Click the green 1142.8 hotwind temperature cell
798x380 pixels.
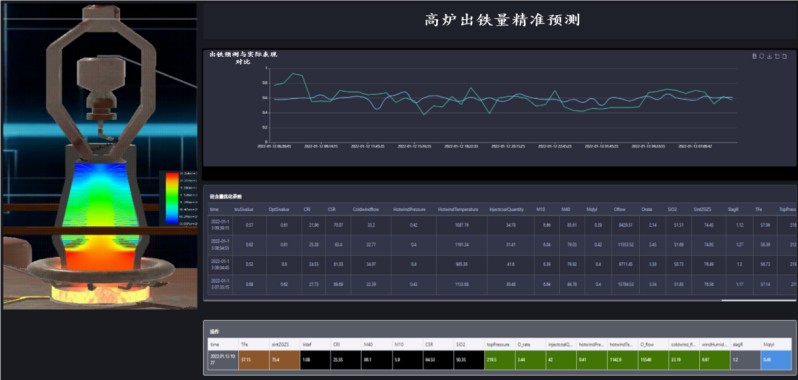click(x=623, y=360)
